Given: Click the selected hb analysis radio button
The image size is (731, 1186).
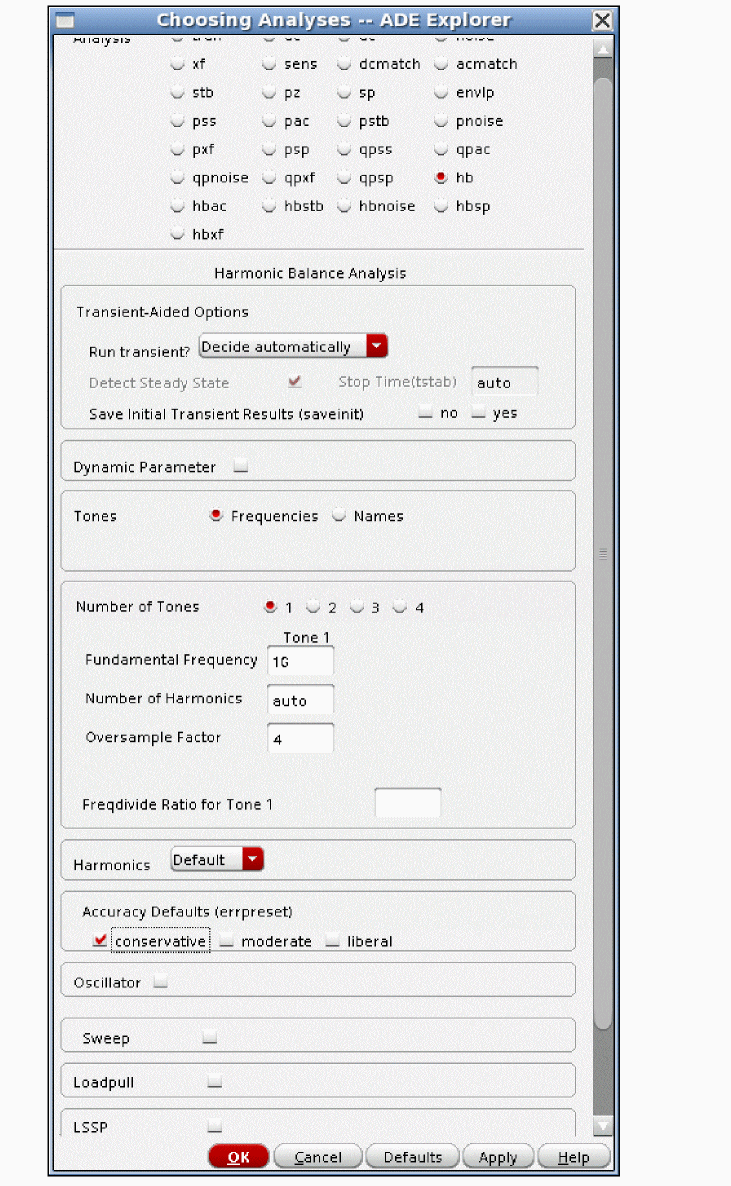Looking at the screenshot, I should click(x=440, y=177).
